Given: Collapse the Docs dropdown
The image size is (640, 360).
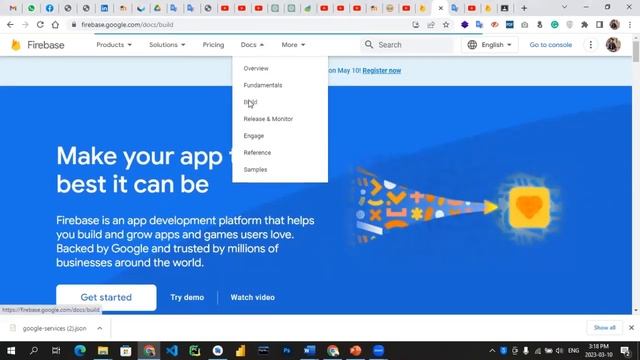Looking at the screenshot, I should 252,45.
